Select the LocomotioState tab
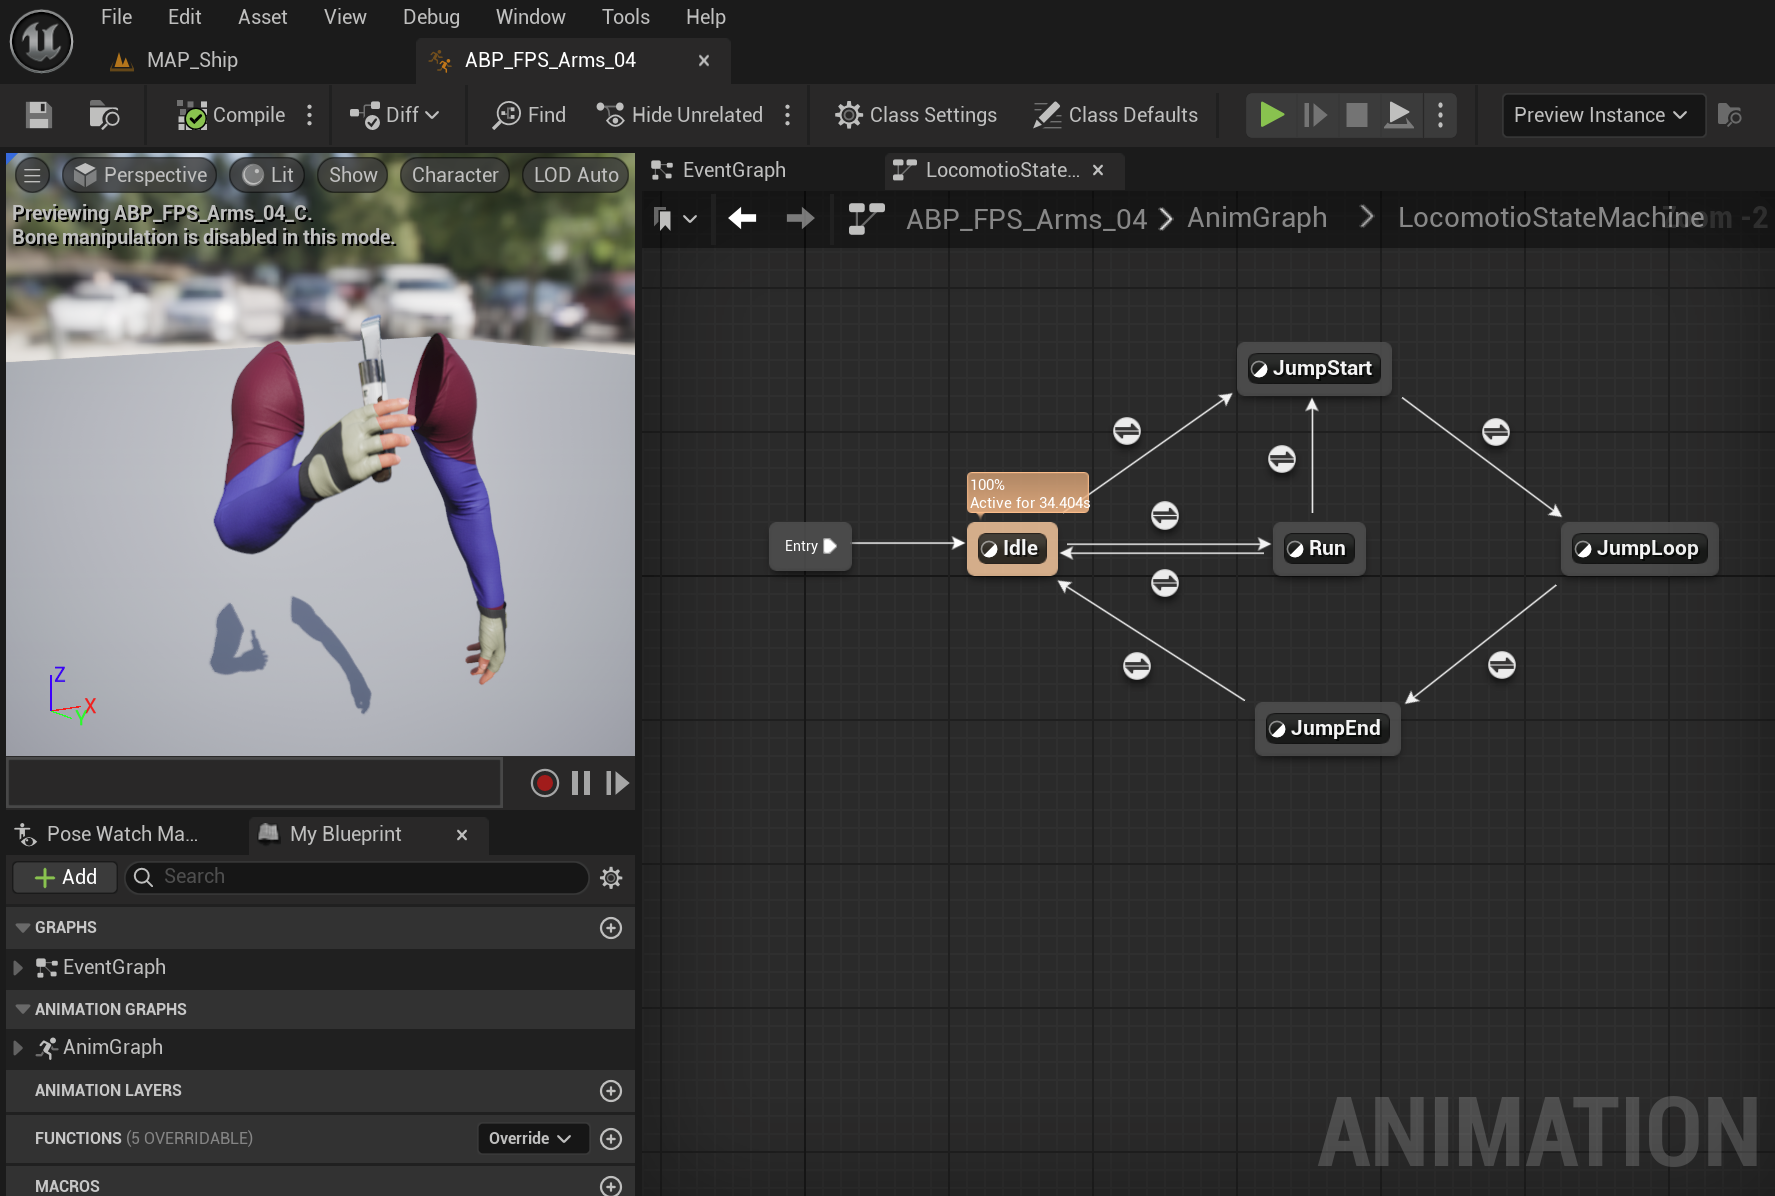Viewport: 1775px width, 1196px height. pyautogui.click(x=987, y=170)
